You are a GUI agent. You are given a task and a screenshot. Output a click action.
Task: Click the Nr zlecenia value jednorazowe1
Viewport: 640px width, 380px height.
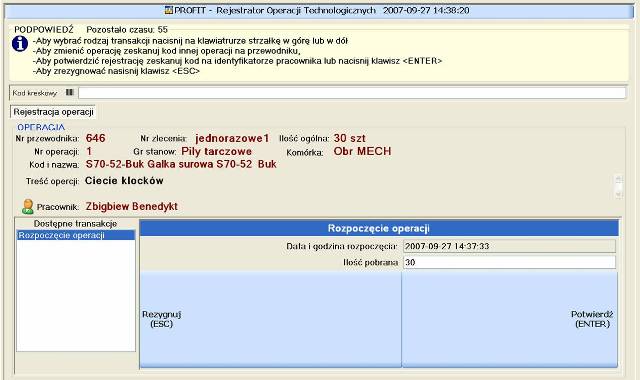click(x=232, y=138)
